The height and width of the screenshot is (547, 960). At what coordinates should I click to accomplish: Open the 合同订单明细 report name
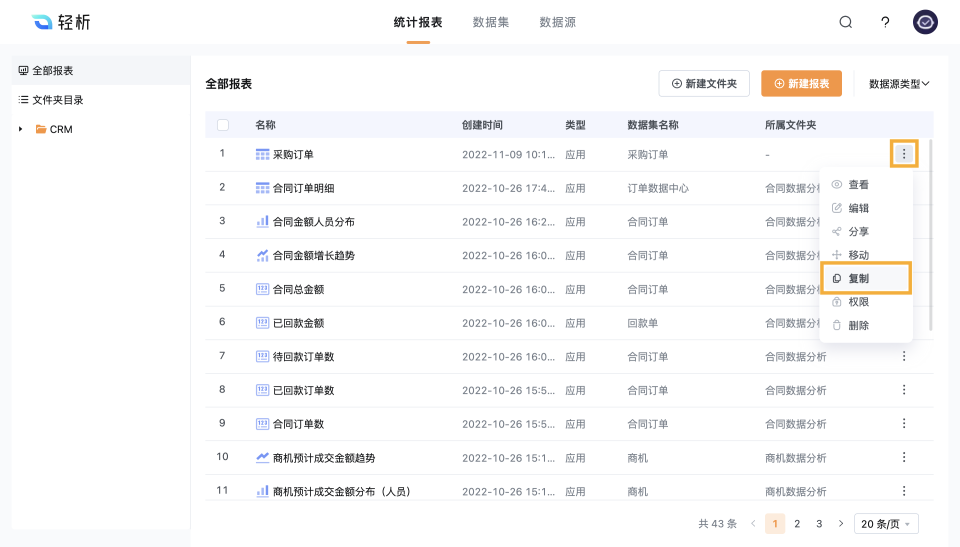[x=304, y=188]
